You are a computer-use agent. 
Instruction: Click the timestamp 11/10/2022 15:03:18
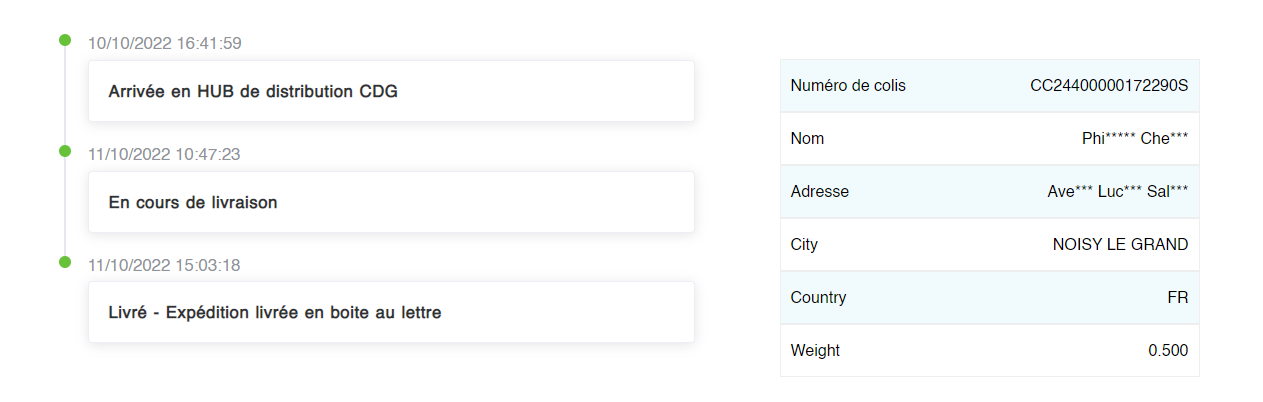(x=165, y=265)
